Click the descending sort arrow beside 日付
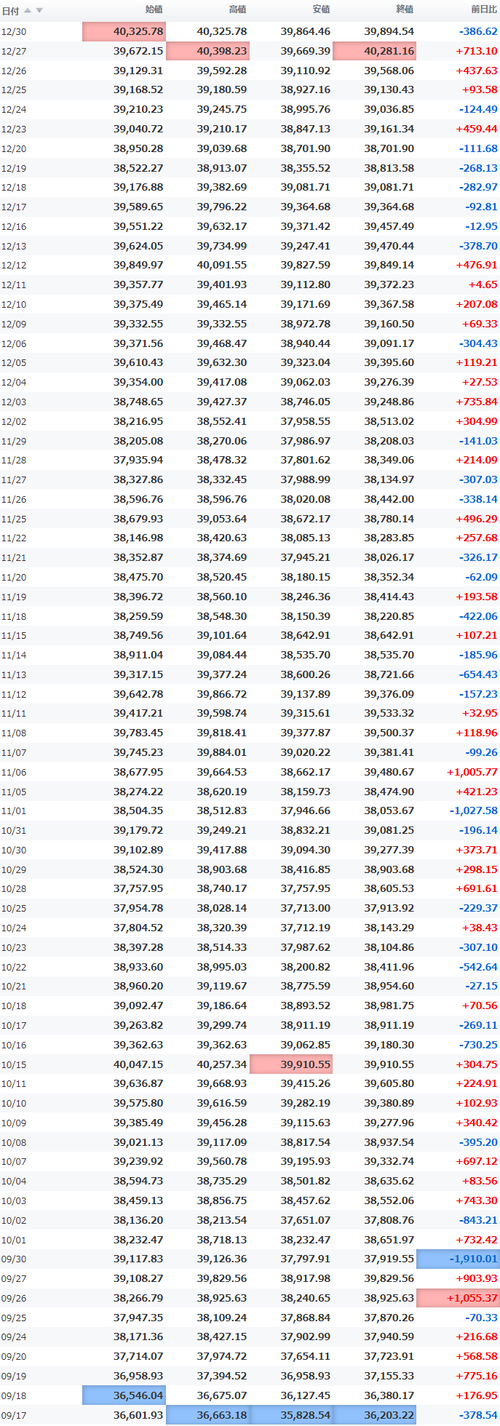 39,10
